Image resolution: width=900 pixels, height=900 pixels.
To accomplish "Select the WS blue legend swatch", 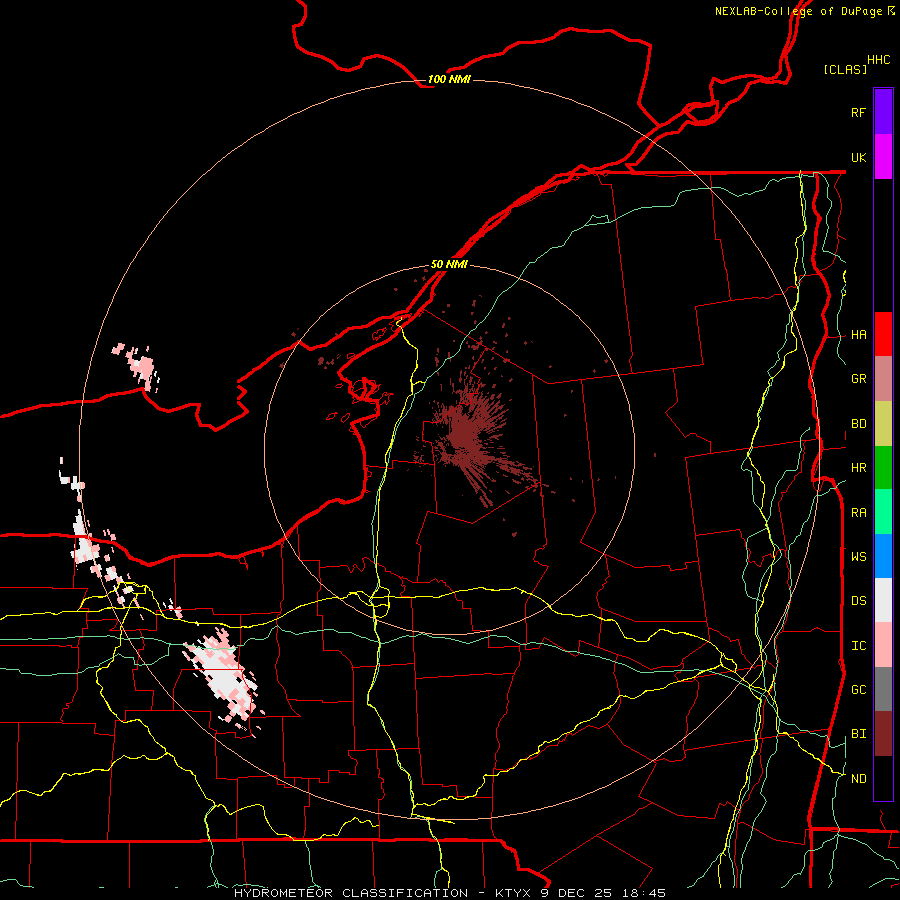I will (x=883, y=556).
